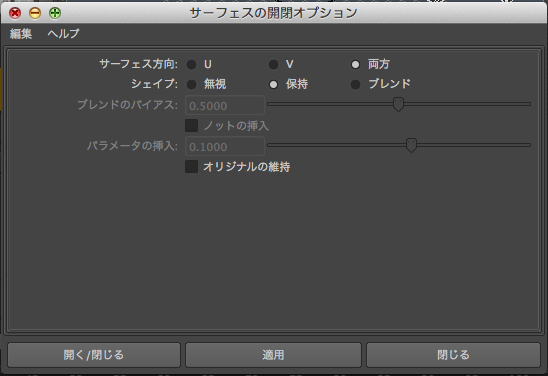Click the サーフェス方向 label
This screenshot has width=548, height=376.
(x=139, y=64)
